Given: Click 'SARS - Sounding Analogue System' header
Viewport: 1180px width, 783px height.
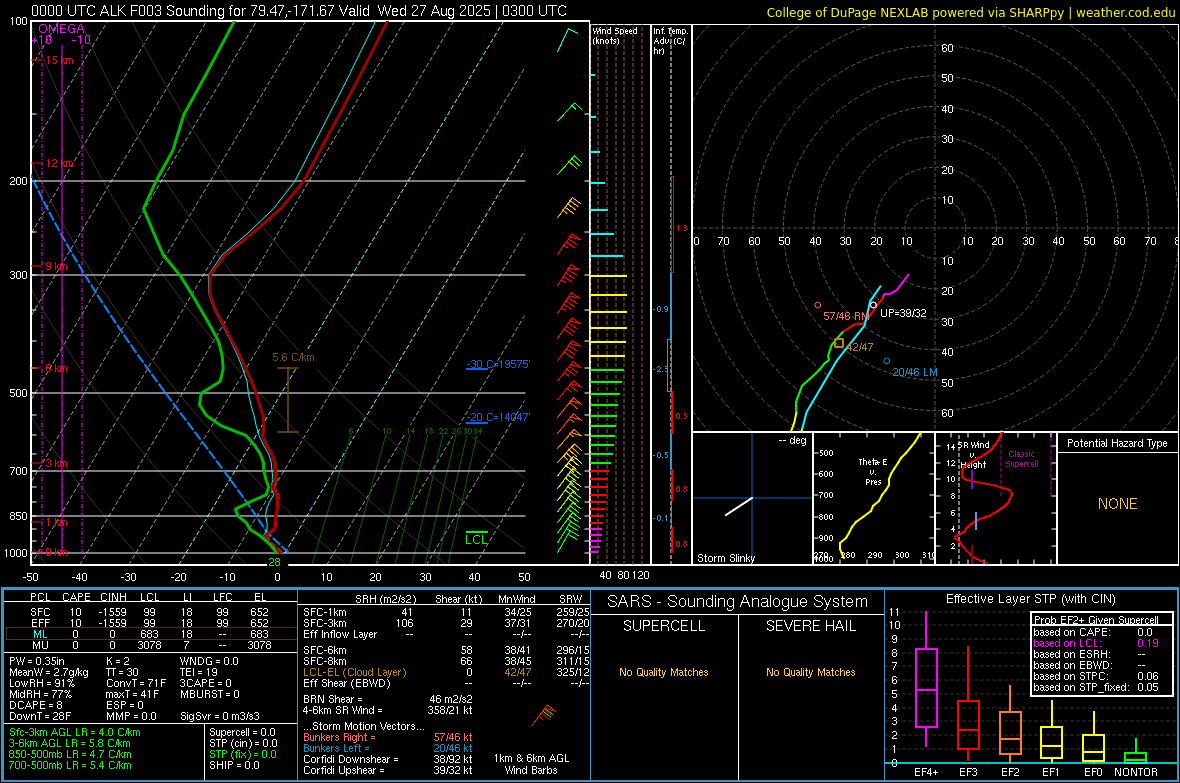Looking at the screenshot, I should click(738, 602).
